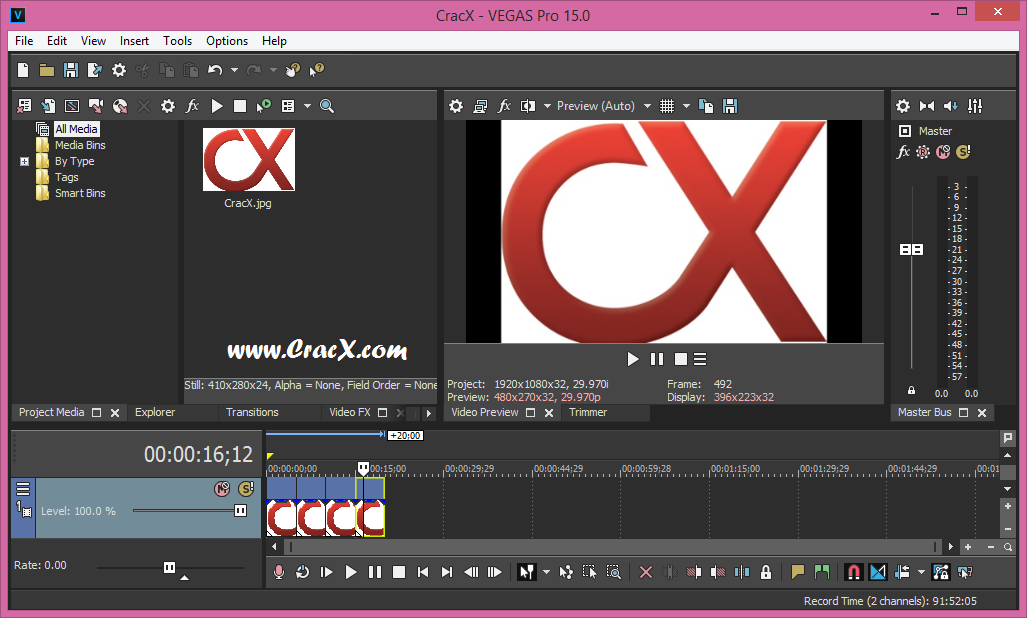Screen dimensions: 1027x618
Task: Click the Preview on external monitor icon
Action: [x=480, y=106]
